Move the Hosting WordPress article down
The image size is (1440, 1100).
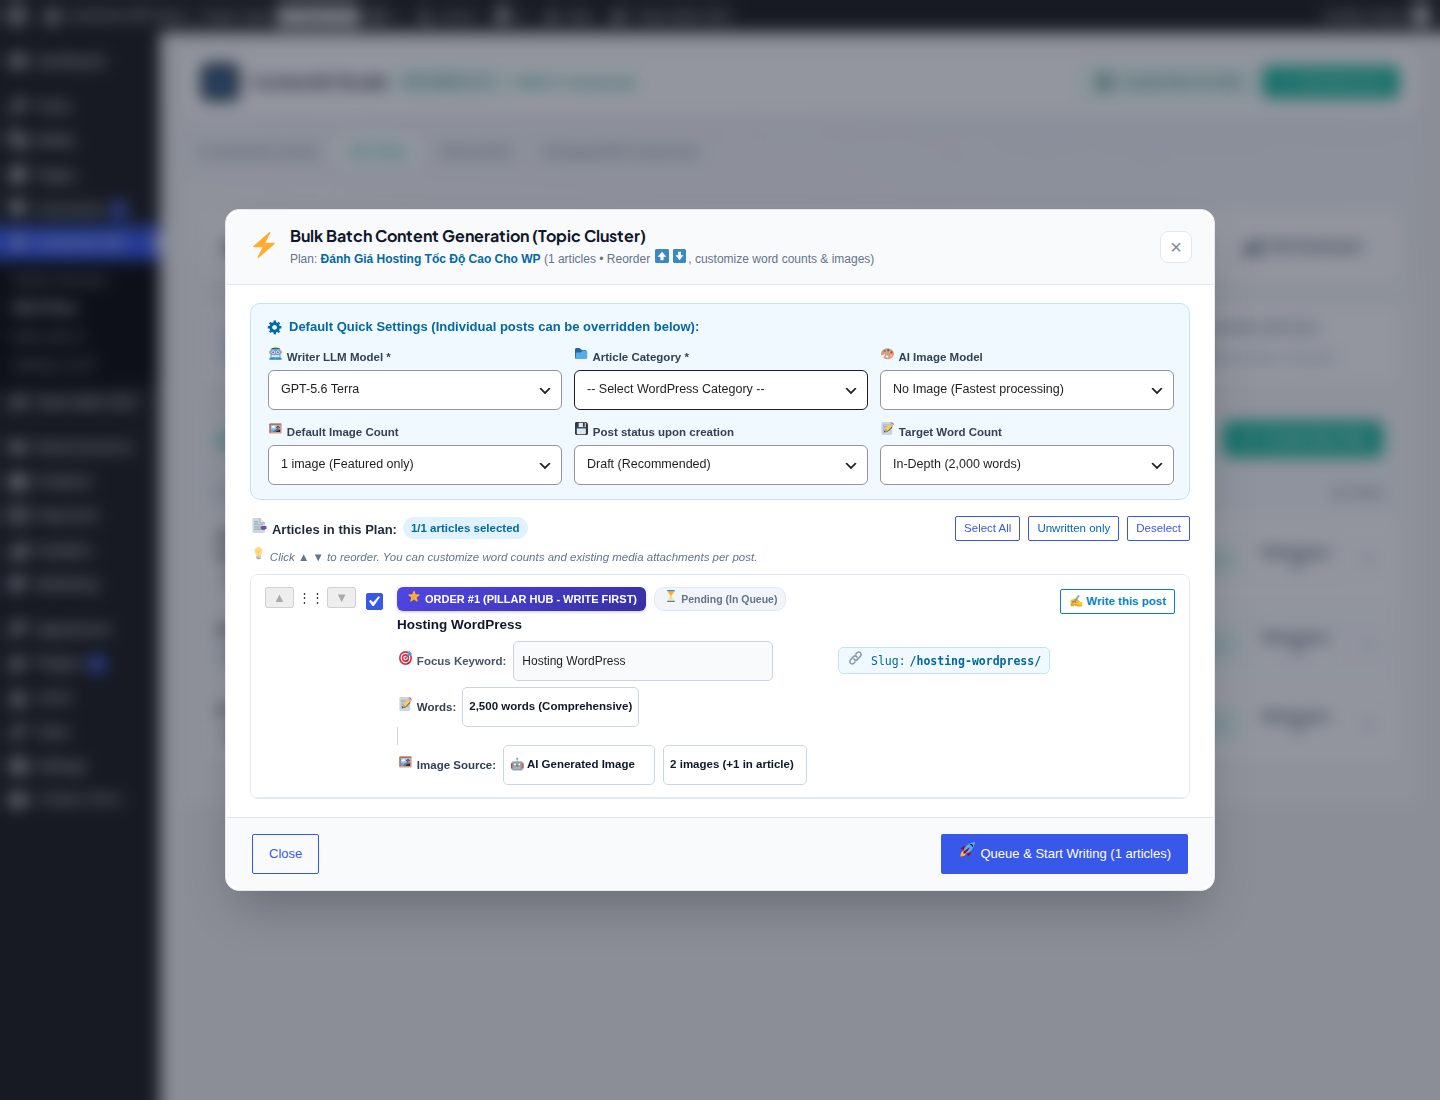coord(341,598)
